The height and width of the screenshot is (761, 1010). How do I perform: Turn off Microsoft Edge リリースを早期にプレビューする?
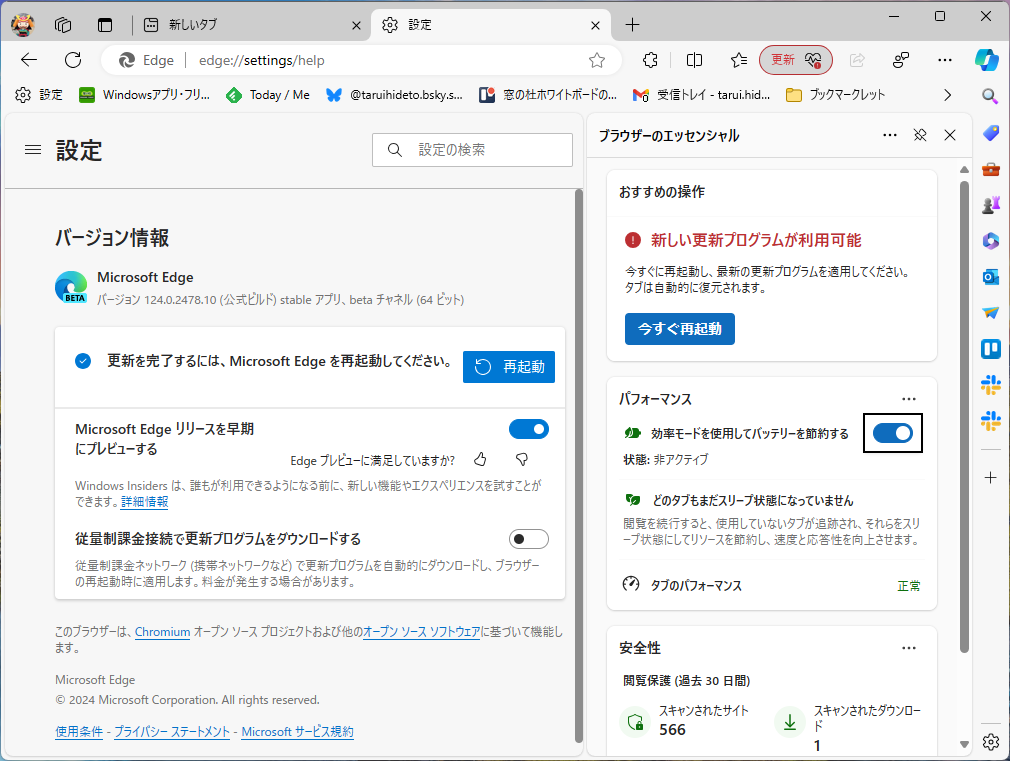[x=529, y=429]
